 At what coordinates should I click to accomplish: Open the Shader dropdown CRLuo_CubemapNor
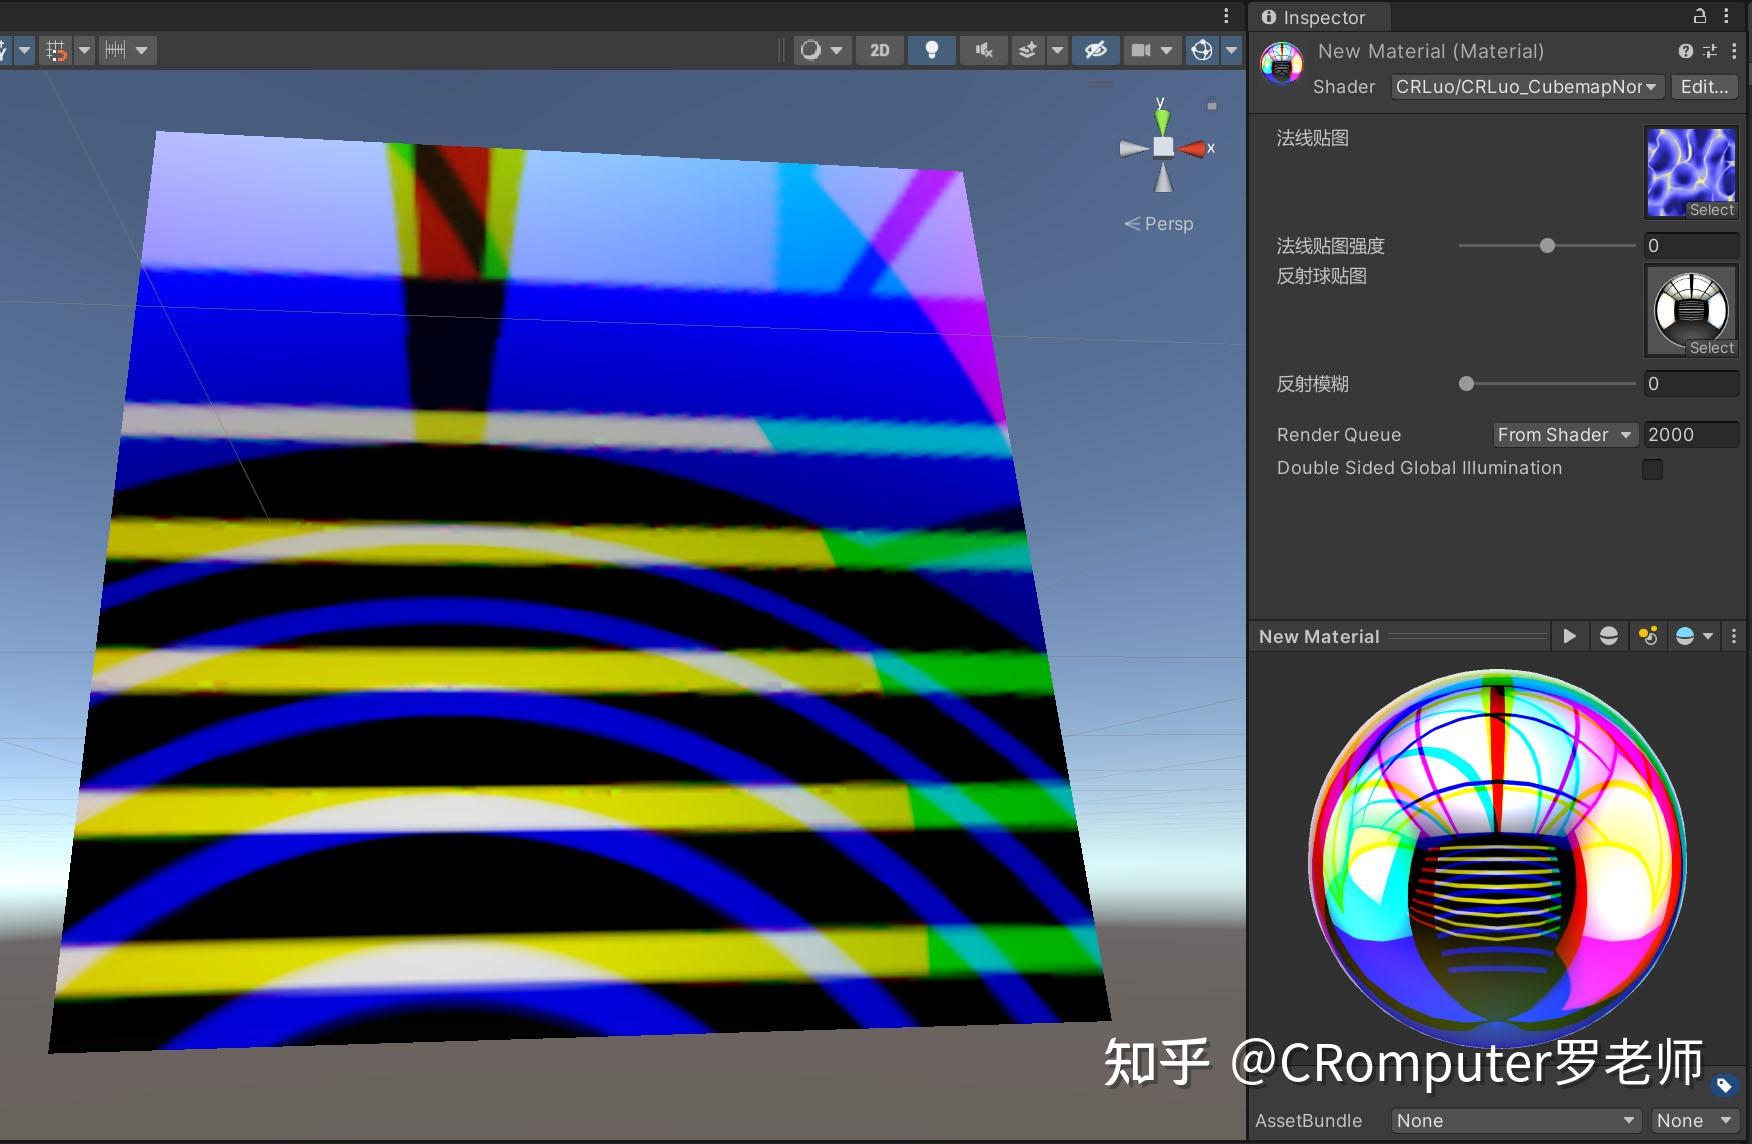1525,87
